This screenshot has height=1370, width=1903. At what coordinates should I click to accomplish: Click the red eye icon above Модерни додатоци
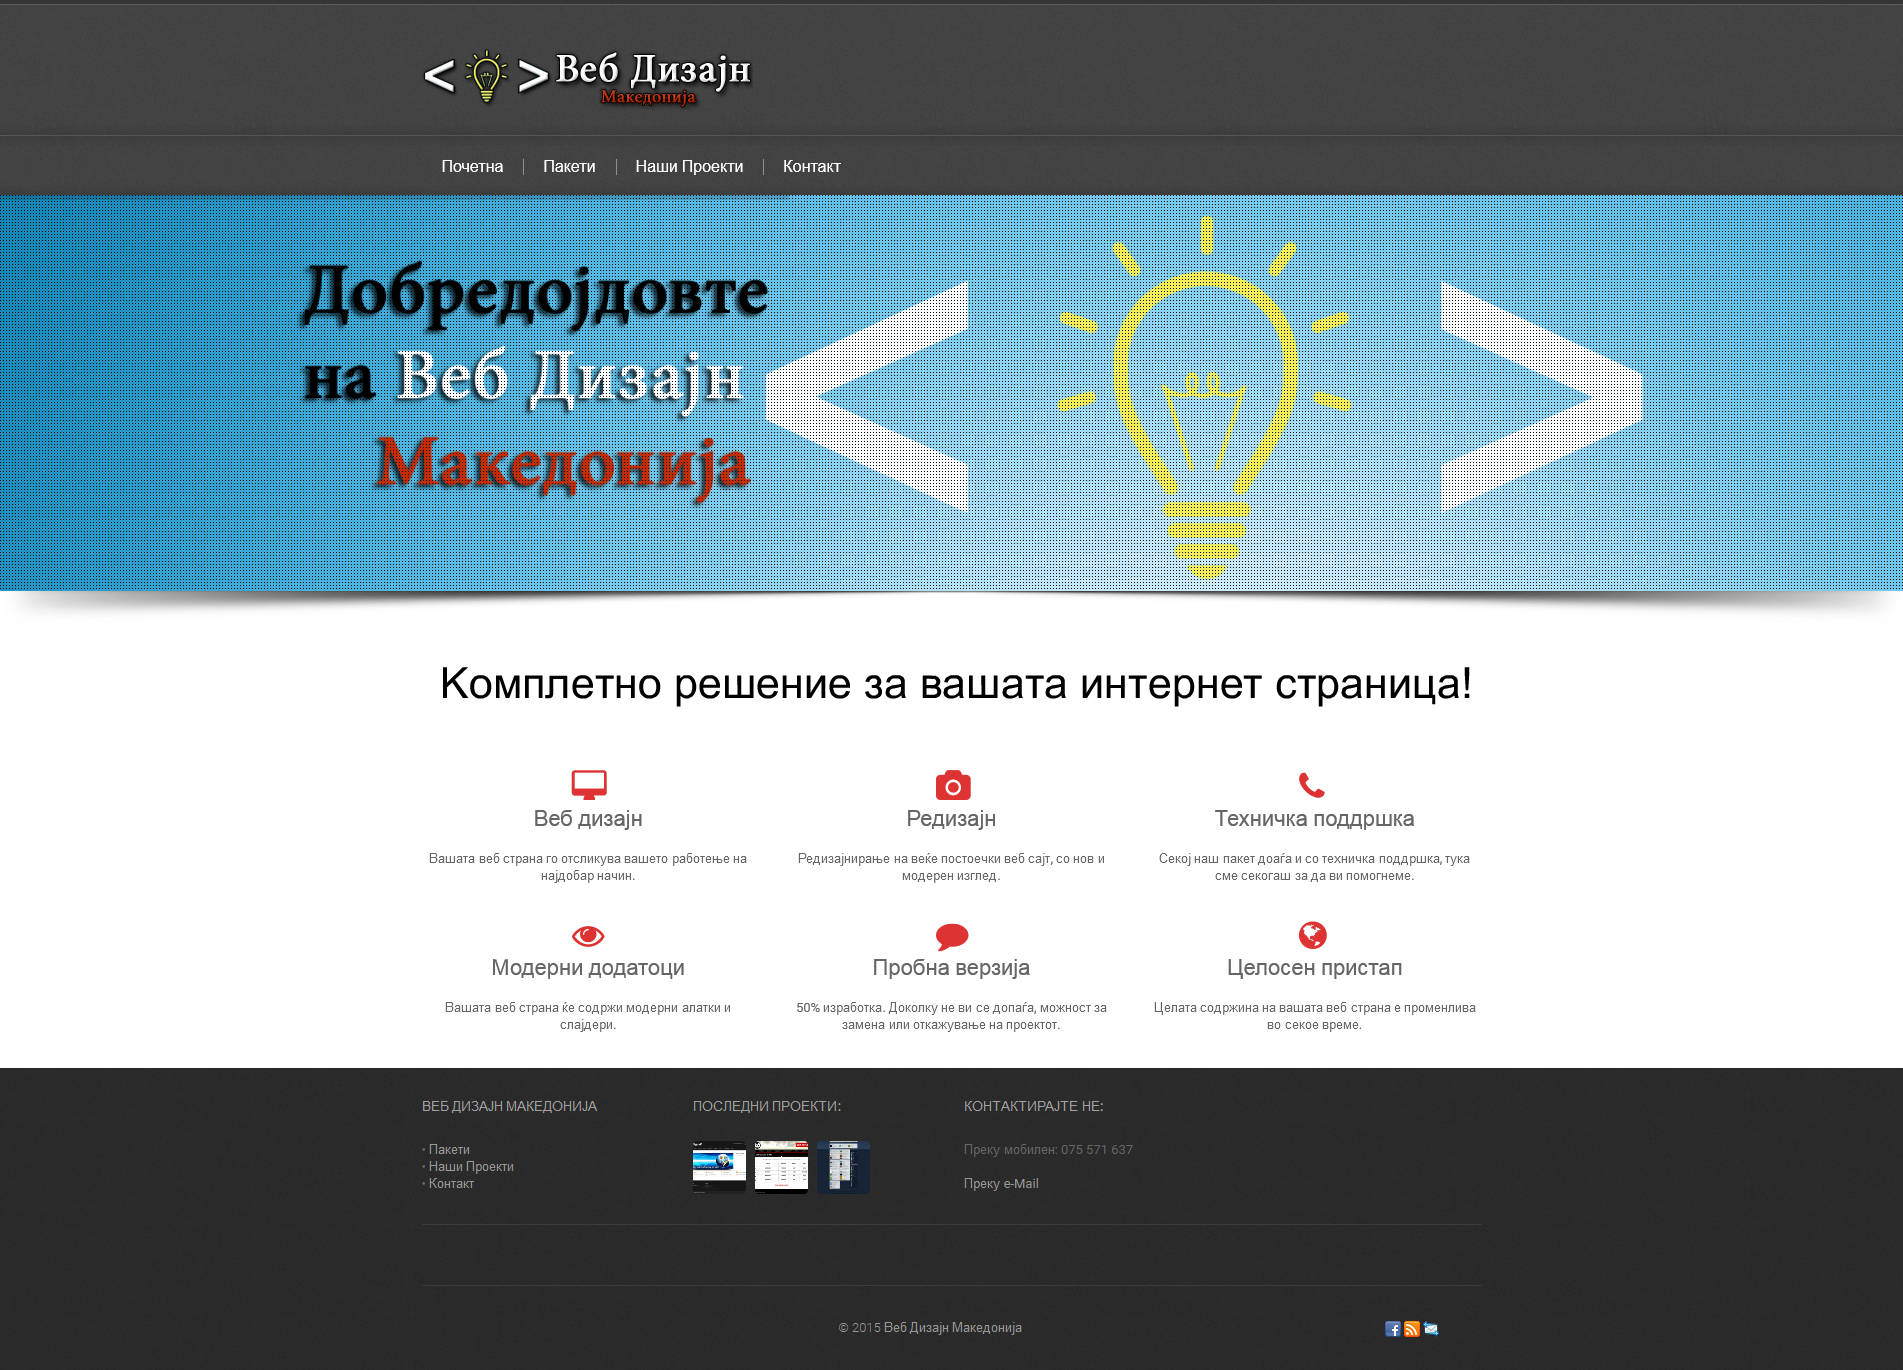click(x=588, y=936)
